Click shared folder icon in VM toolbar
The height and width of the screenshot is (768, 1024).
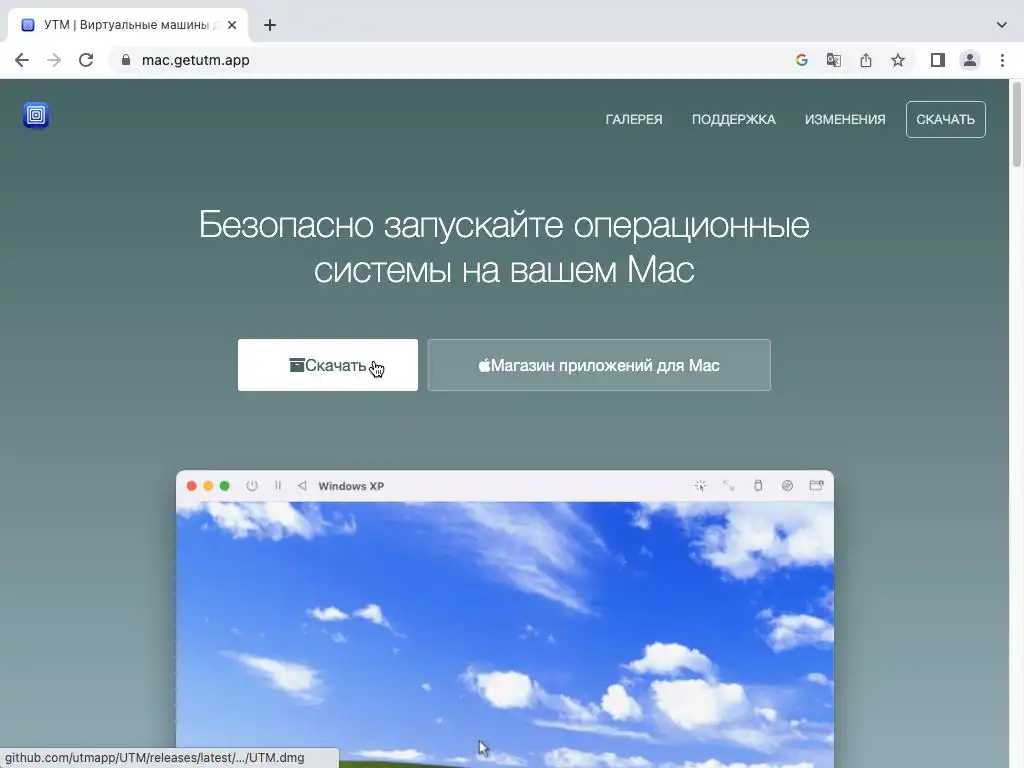(x=816, y=485)
